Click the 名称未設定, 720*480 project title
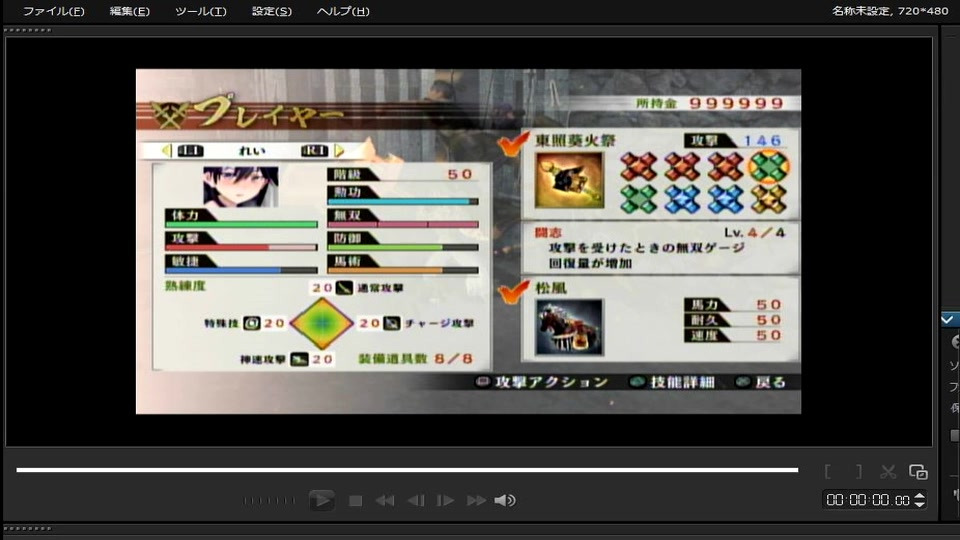The image size is (960, 540). point(890,10)
